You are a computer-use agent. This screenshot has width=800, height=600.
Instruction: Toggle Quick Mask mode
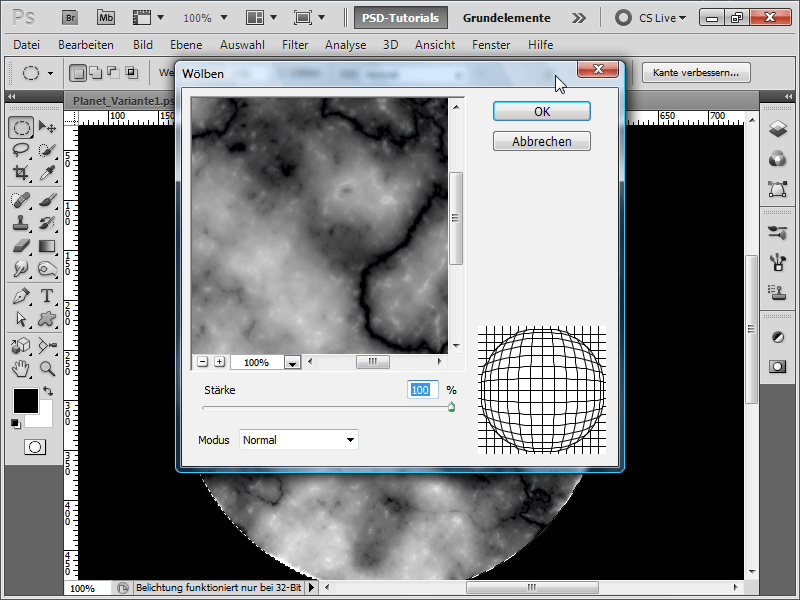point(35,447)
